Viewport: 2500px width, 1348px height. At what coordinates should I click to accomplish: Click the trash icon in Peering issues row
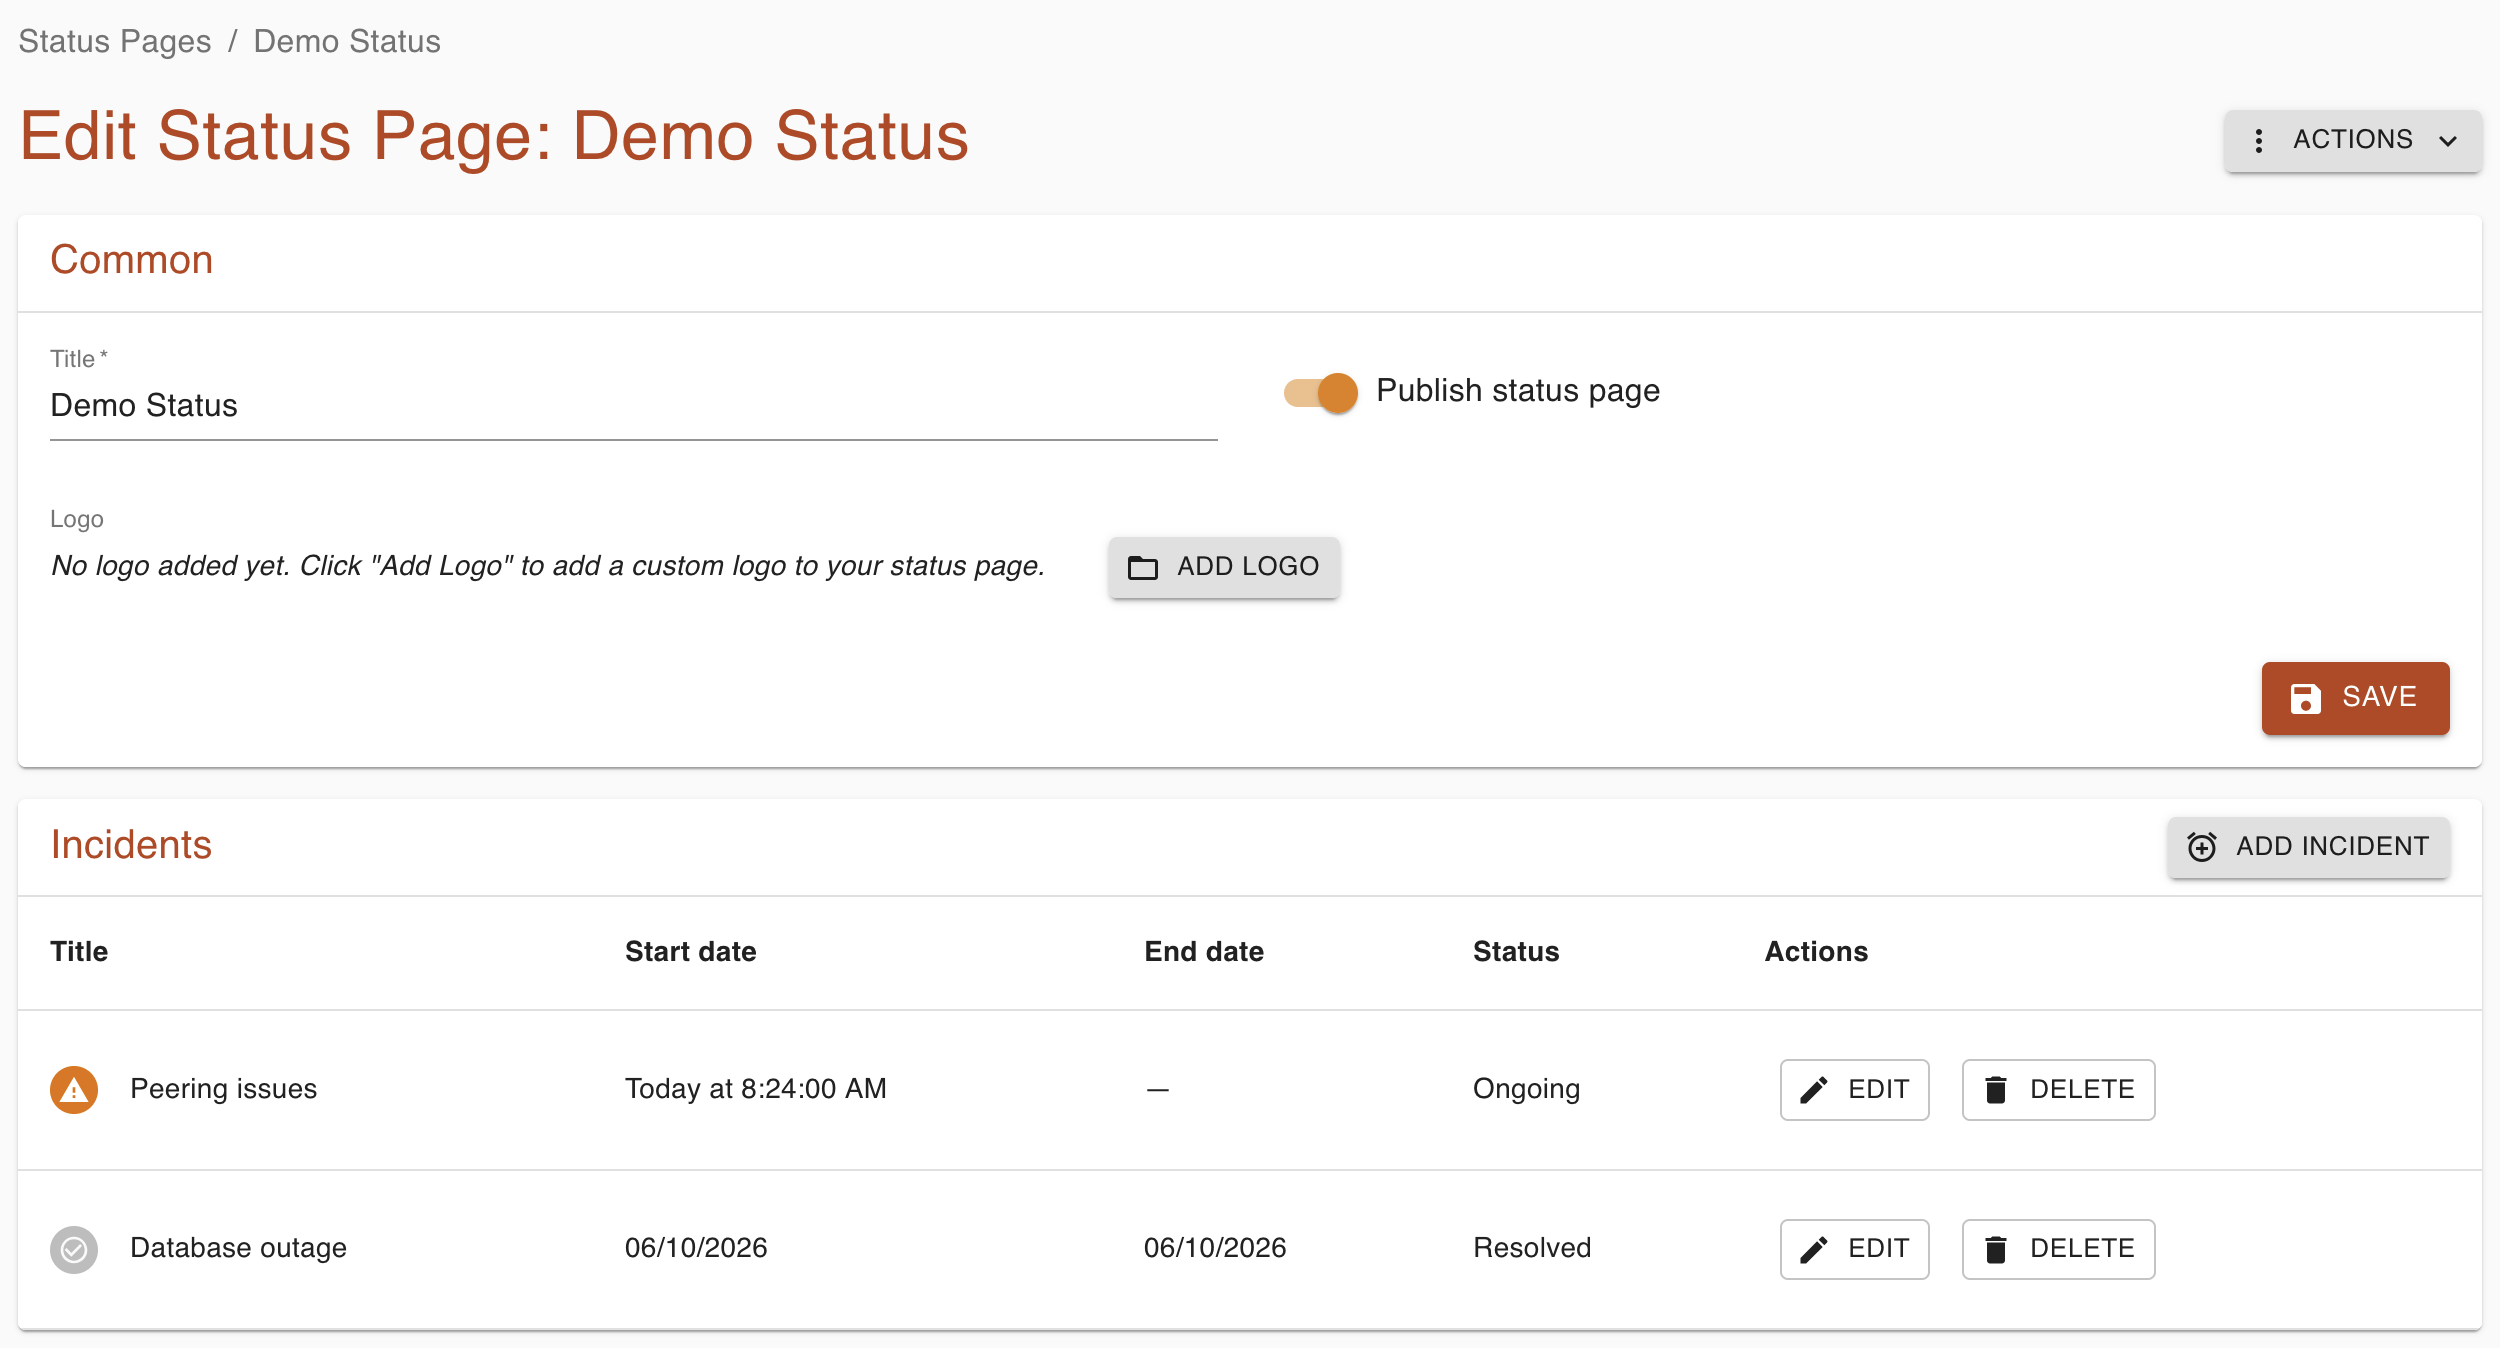point(1995,1089)
